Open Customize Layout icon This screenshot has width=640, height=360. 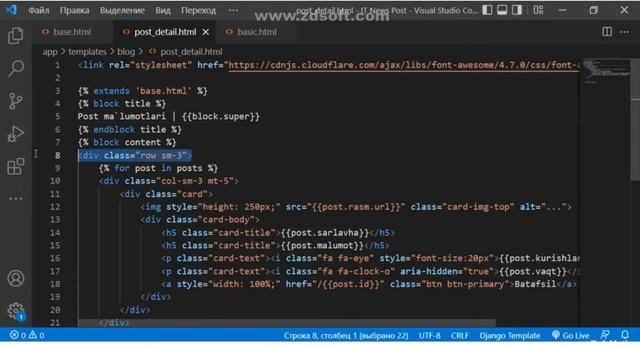coord(538,10)
